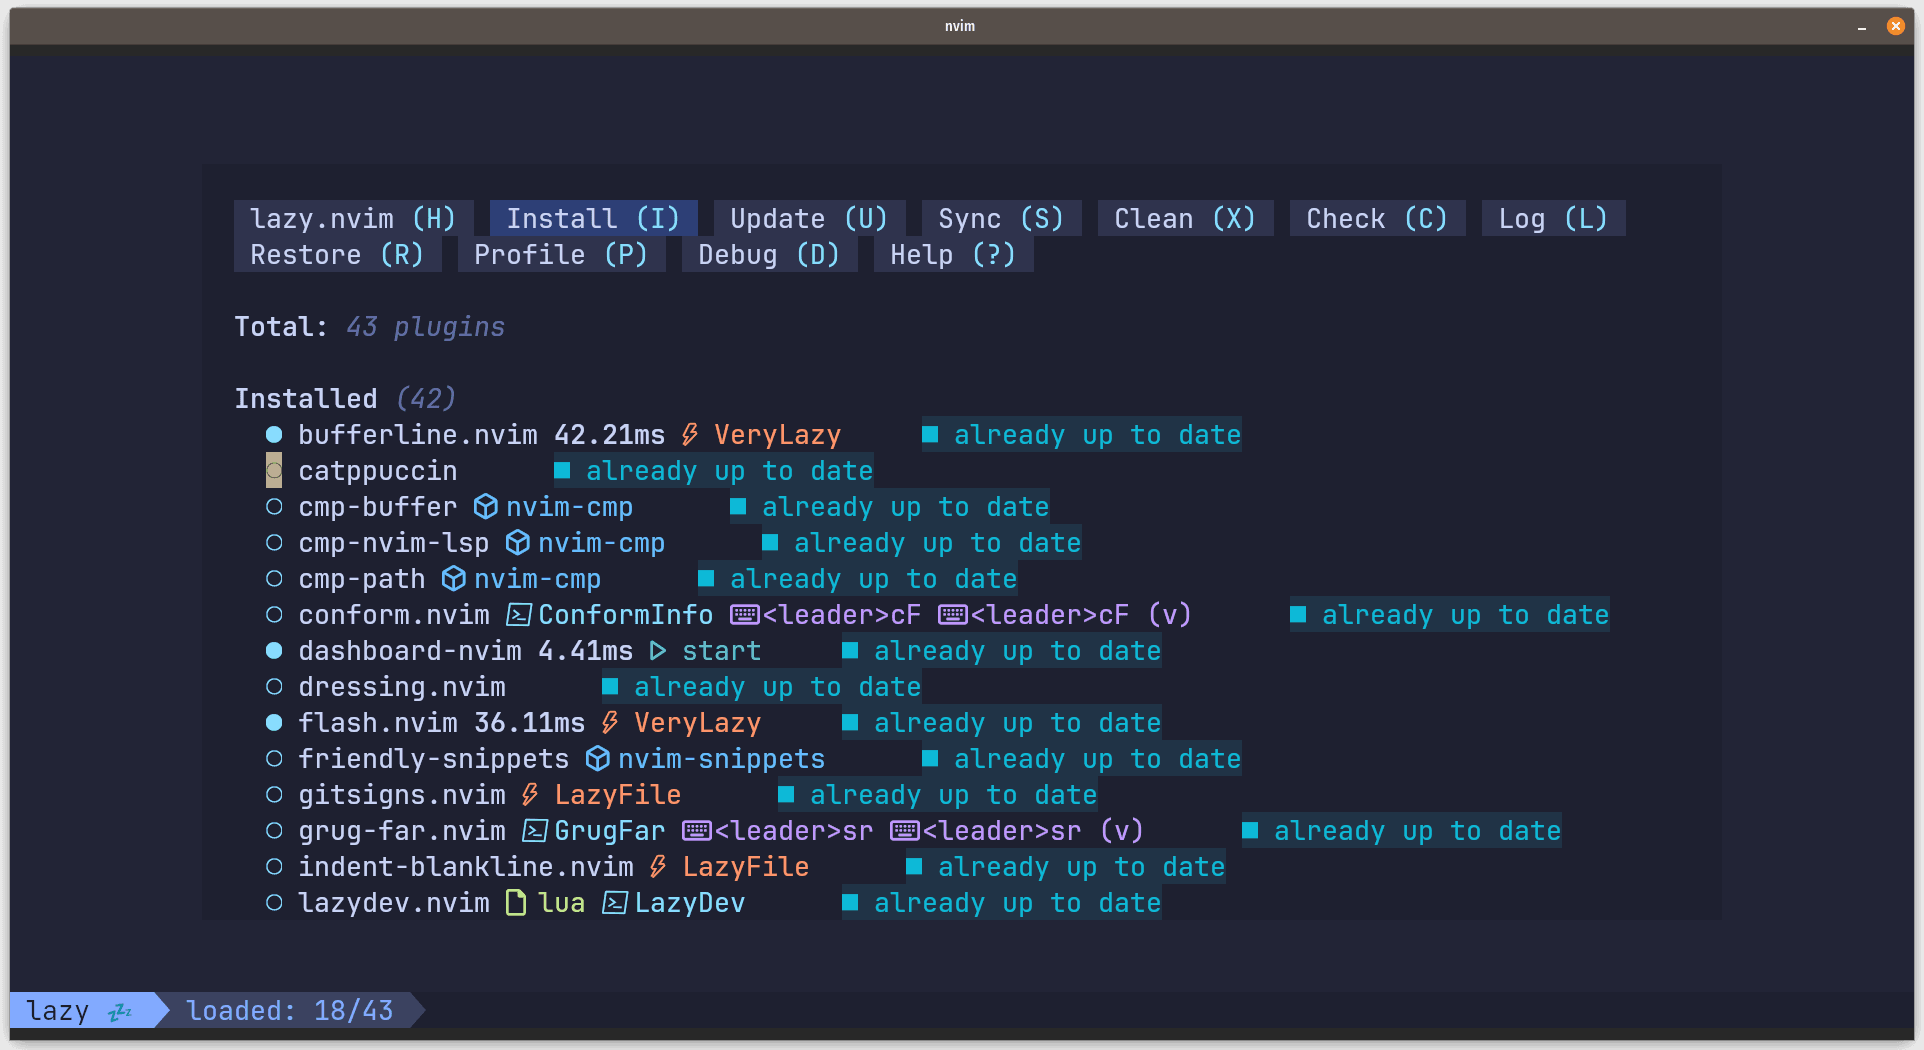Click the circle bullet for gitsigns.nvim
Screen dimensions: 1924x1050
pyautogui.click(x=274, y=794)
